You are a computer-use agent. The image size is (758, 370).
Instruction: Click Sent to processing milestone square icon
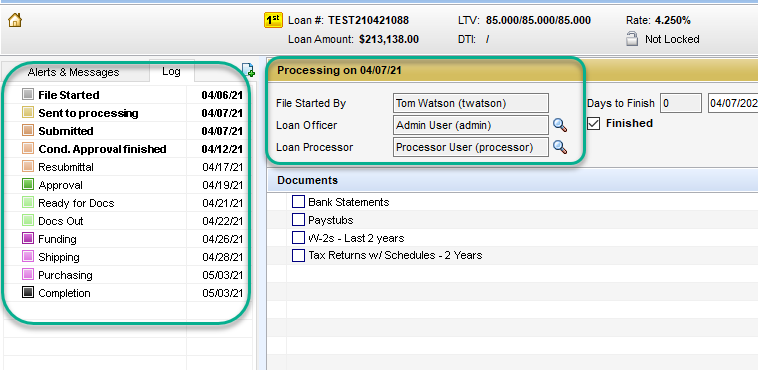(x=28, y=113)
